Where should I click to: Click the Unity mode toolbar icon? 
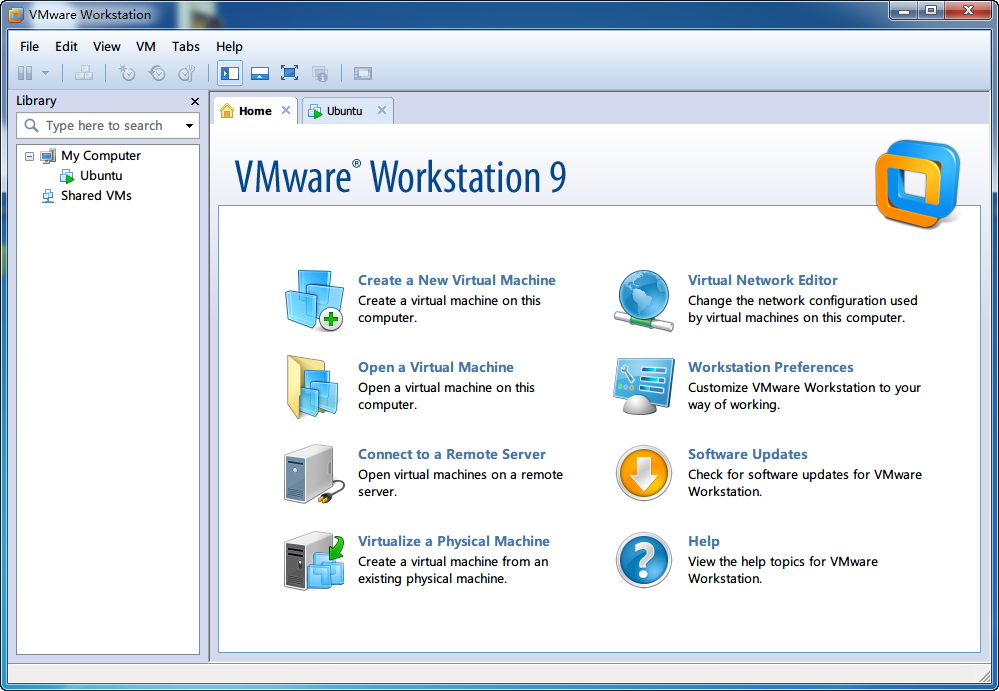coord(320,73)
